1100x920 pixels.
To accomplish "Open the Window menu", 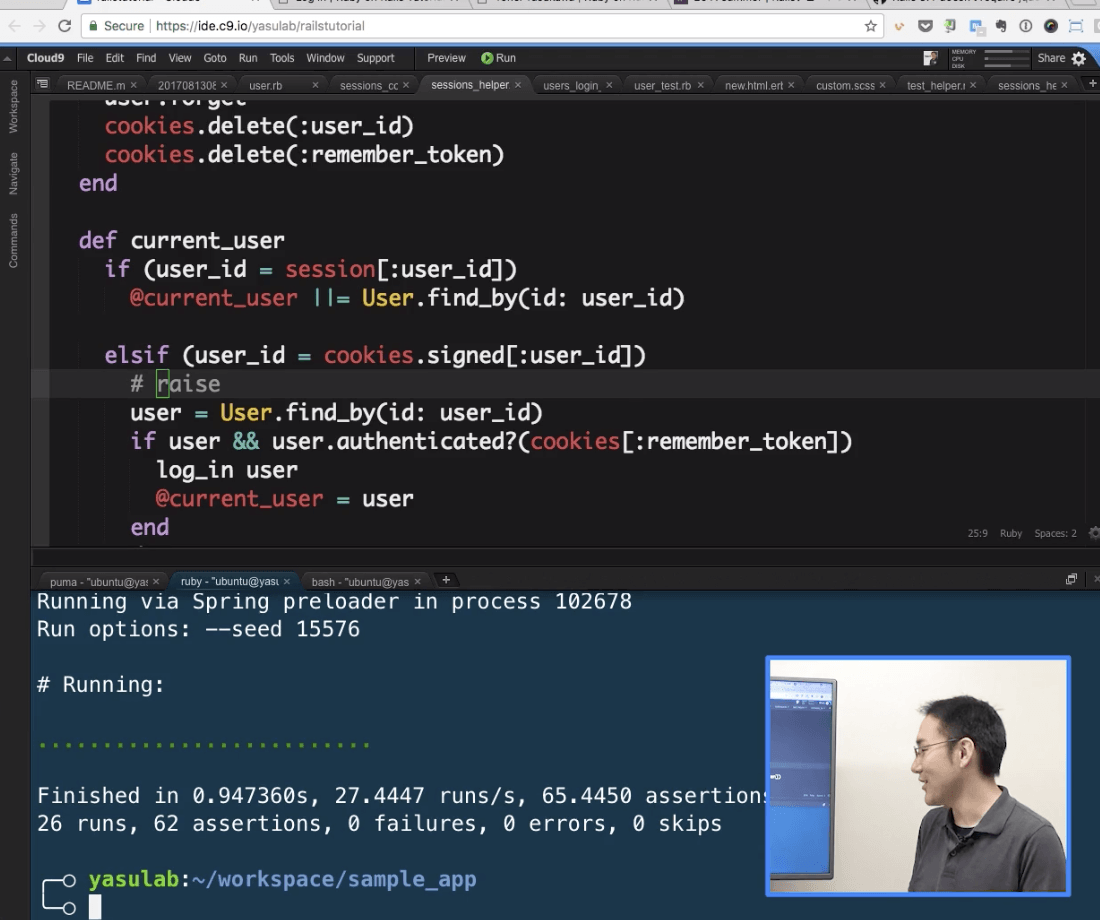I will (326, 58).
